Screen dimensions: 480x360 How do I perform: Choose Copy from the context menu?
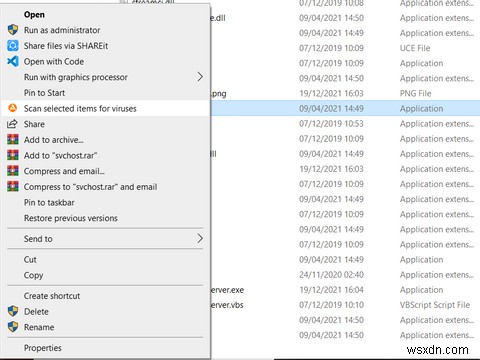pyautogui.click(x=33, y=275)
